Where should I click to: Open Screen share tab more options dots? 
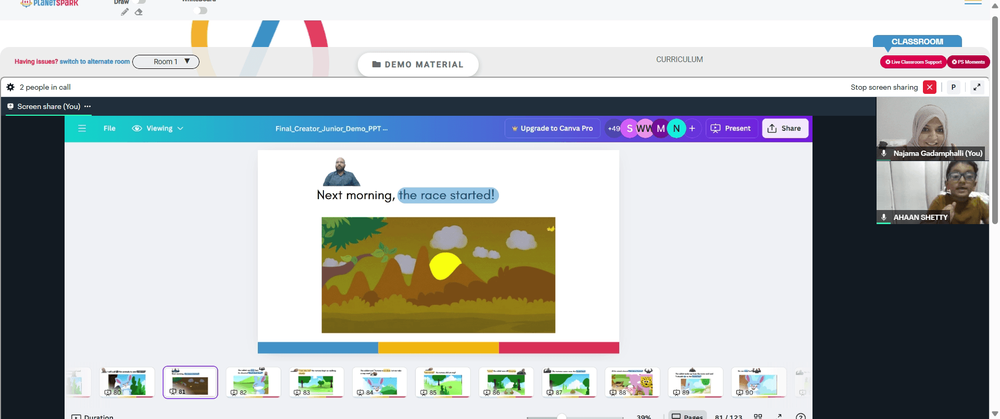point(87,107)
